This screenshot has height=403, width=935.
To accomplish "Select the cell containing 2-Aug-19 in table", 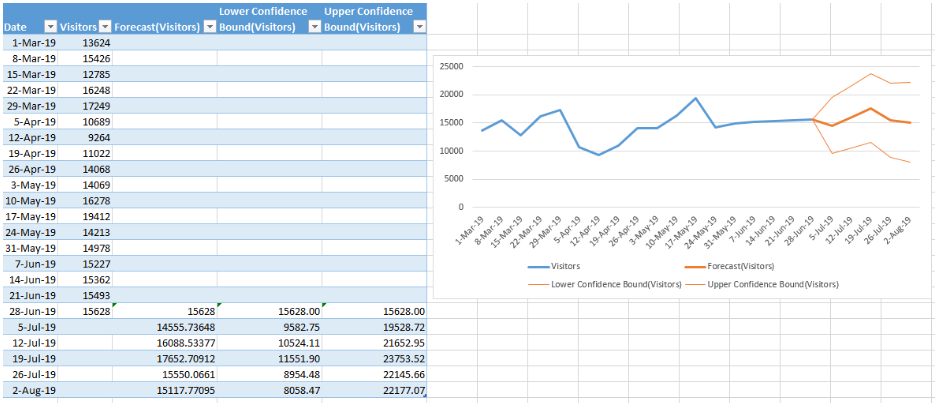I will 29,390.
